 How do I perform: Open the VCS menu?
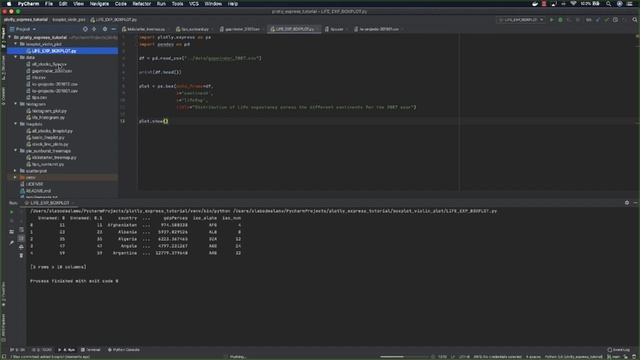coord(194,4)
